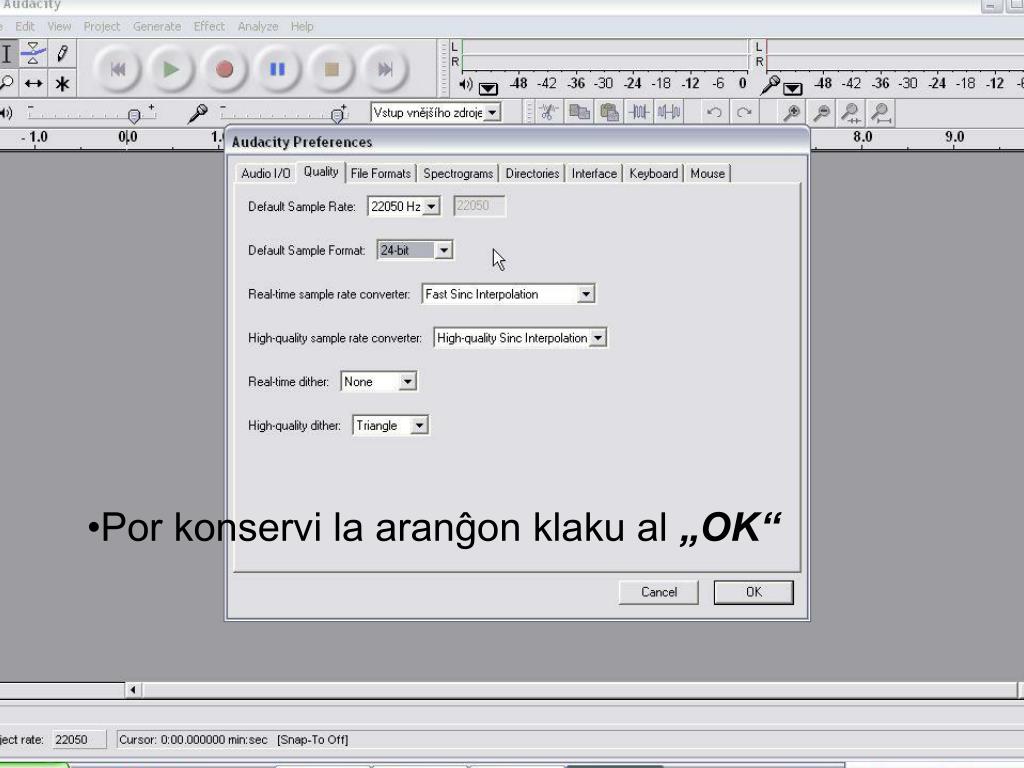This screenshot has width=1024, height=768.
Task: Open the Project menu
Action: click(x=102, y=26)
